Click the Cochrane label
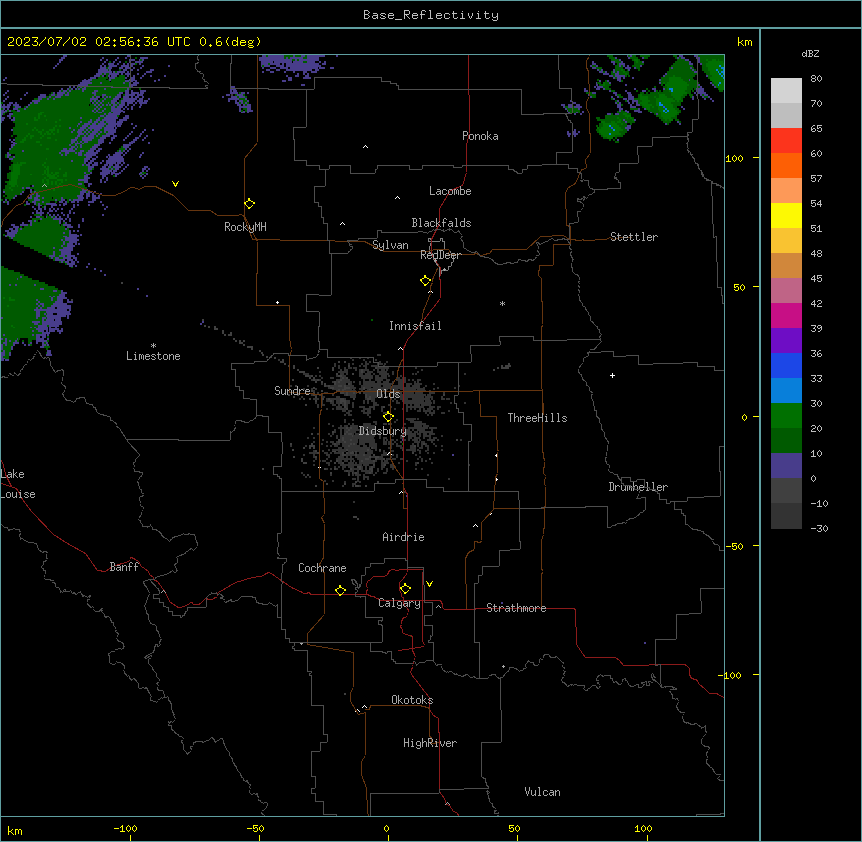 point(322,568)
